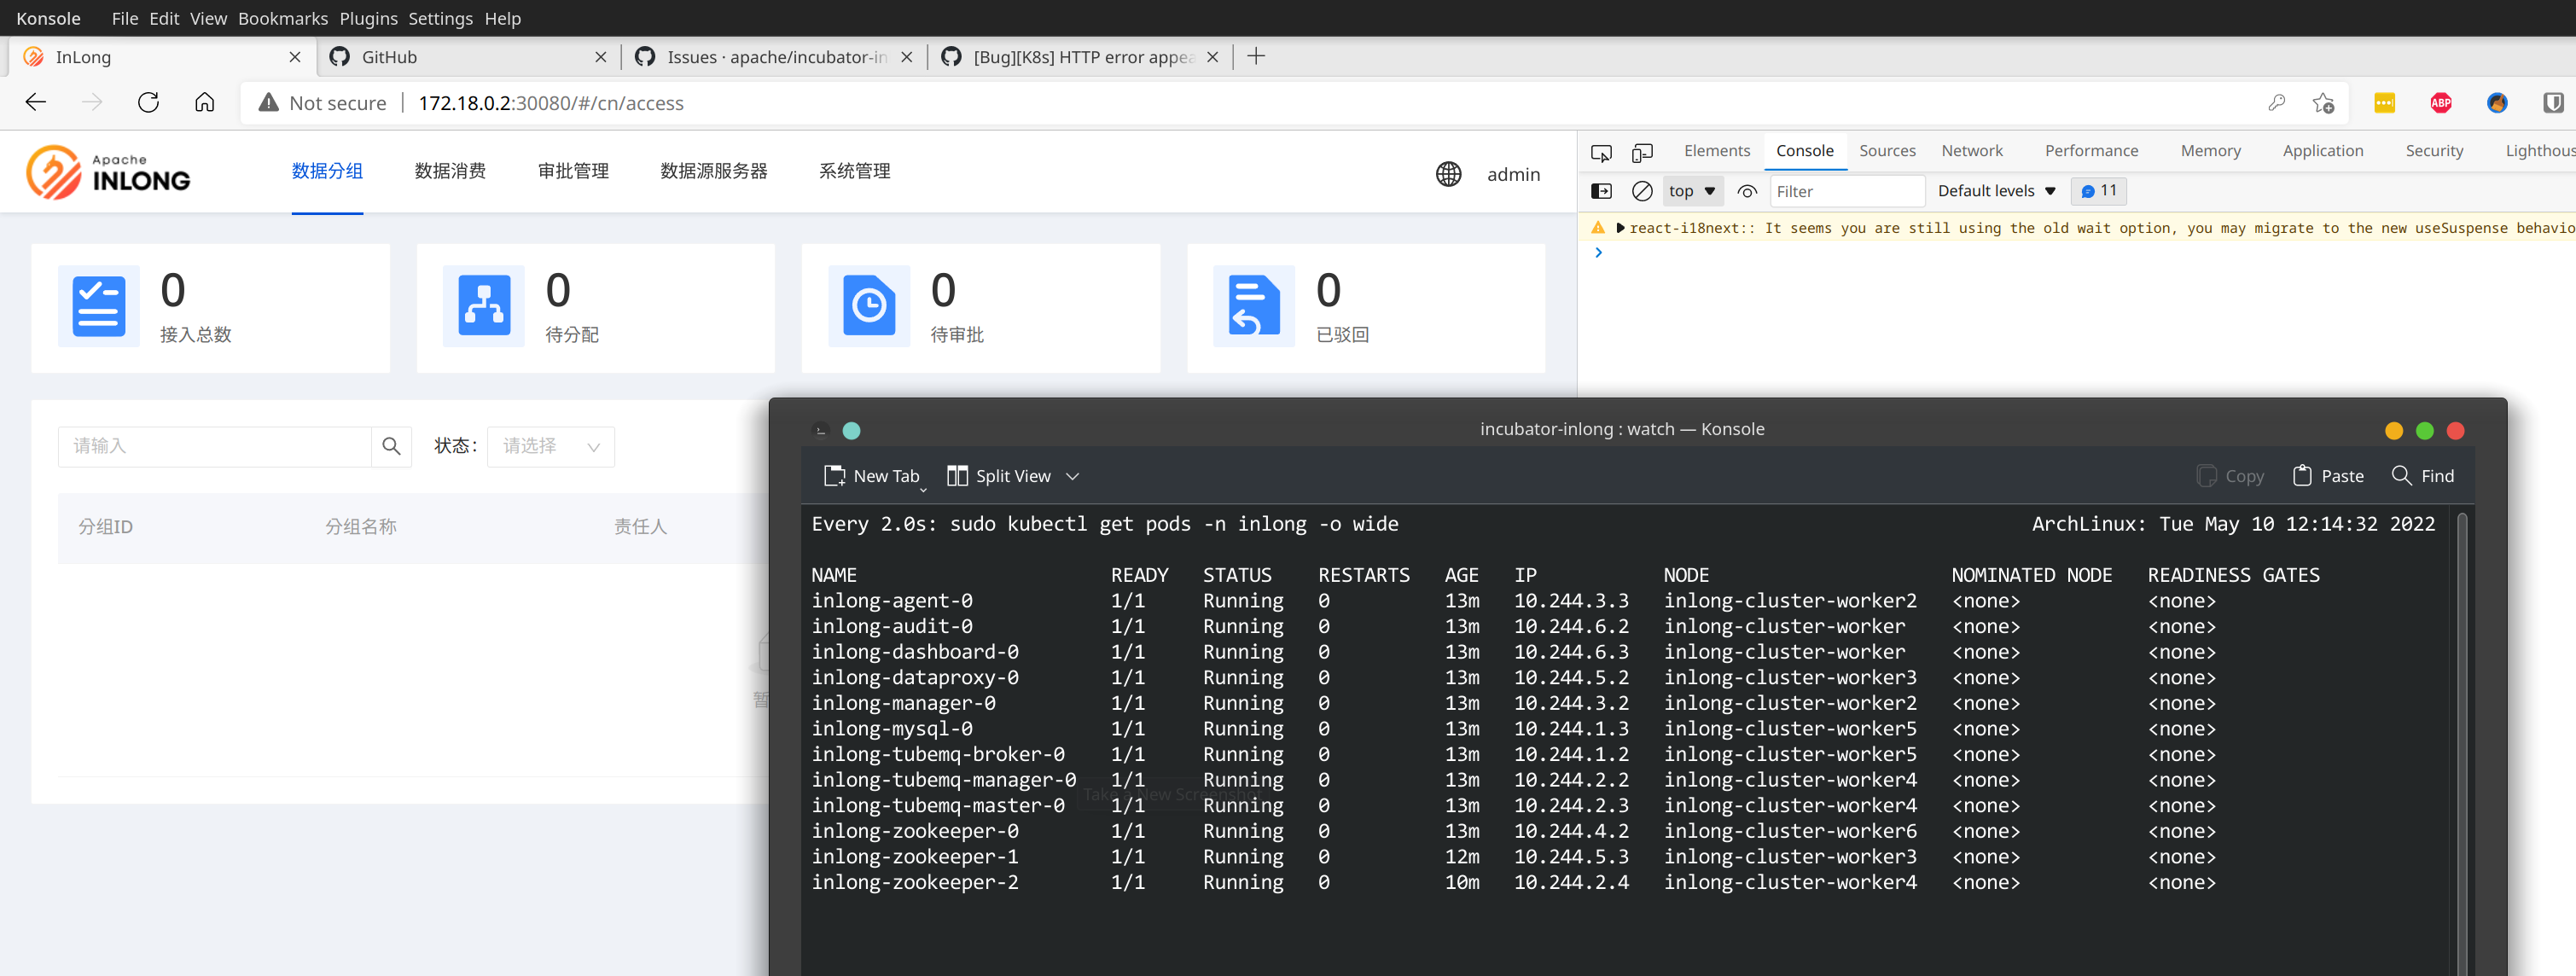Select the DevTools inspect element icon
The width and height of the screenshot is (2576, 976).
click(1601, 152)
